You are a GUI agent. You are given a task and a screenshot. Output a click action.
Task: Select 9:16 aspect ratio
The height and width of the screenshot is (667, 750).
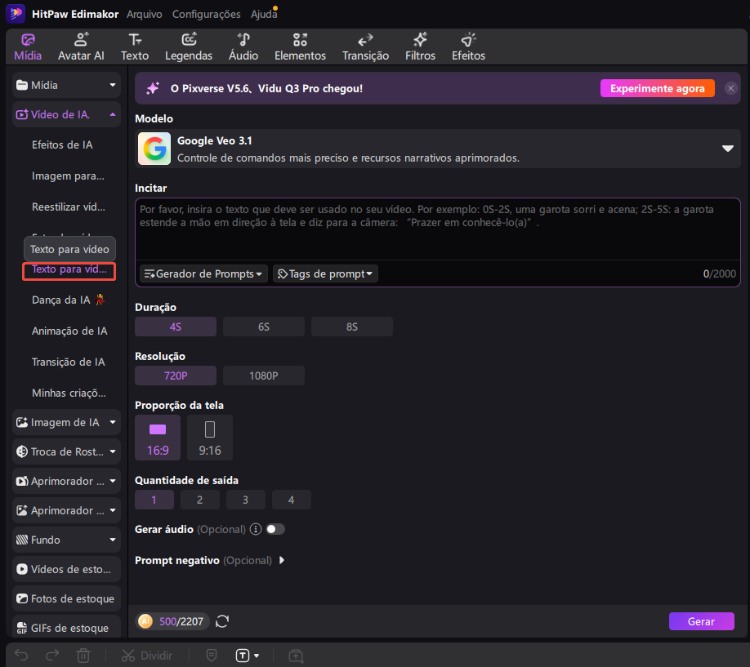(x=210, y=438)
